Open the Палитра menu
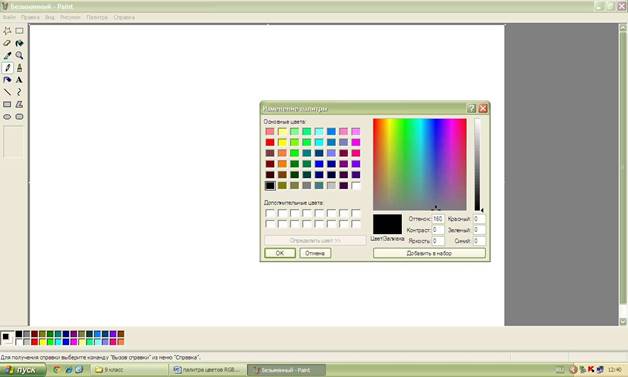This screenshot has width=628, height=377. [x=97, y=18]
